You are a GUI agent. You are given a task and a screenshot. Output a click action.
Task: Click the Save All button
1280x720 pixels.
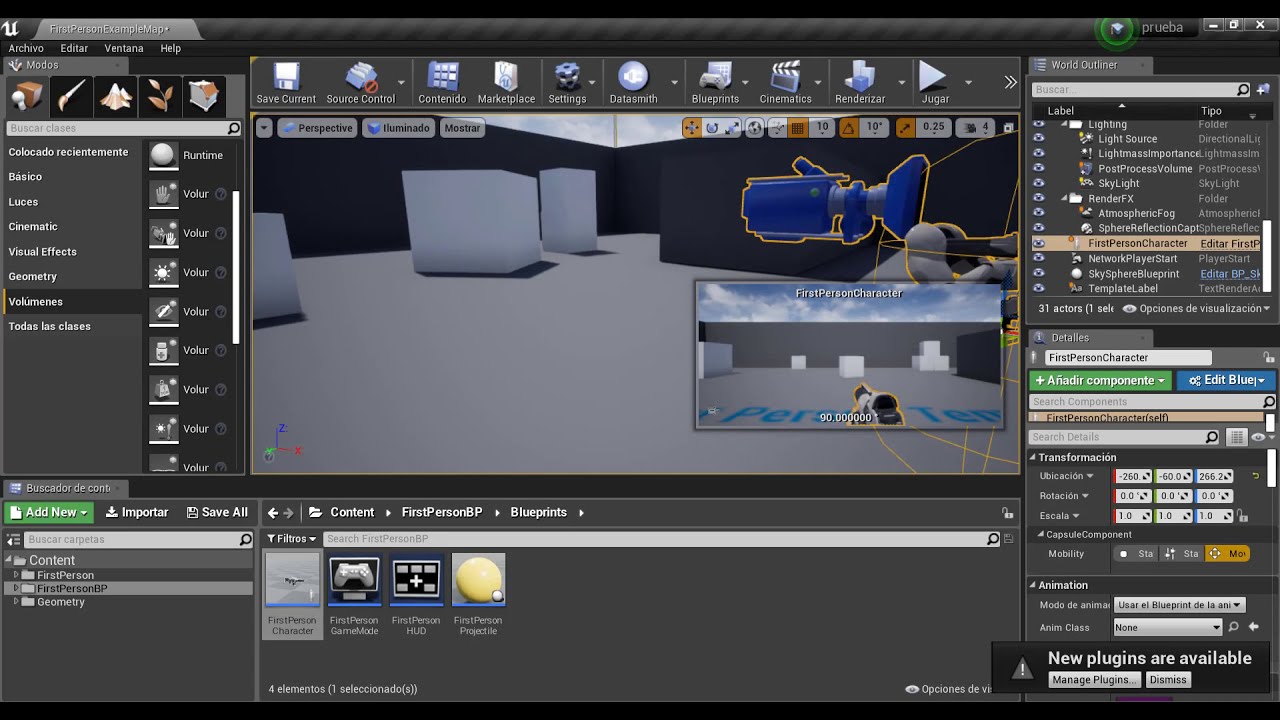[217, 512]
